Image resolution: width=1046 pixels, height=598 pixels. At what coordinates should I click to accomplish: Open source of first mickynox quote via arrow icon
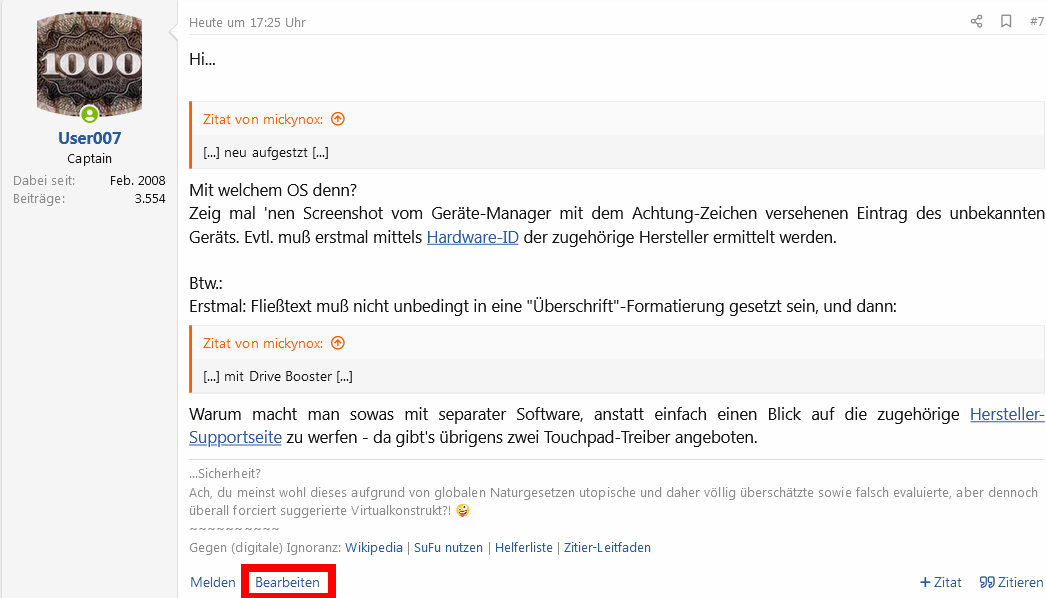[337, 118]
